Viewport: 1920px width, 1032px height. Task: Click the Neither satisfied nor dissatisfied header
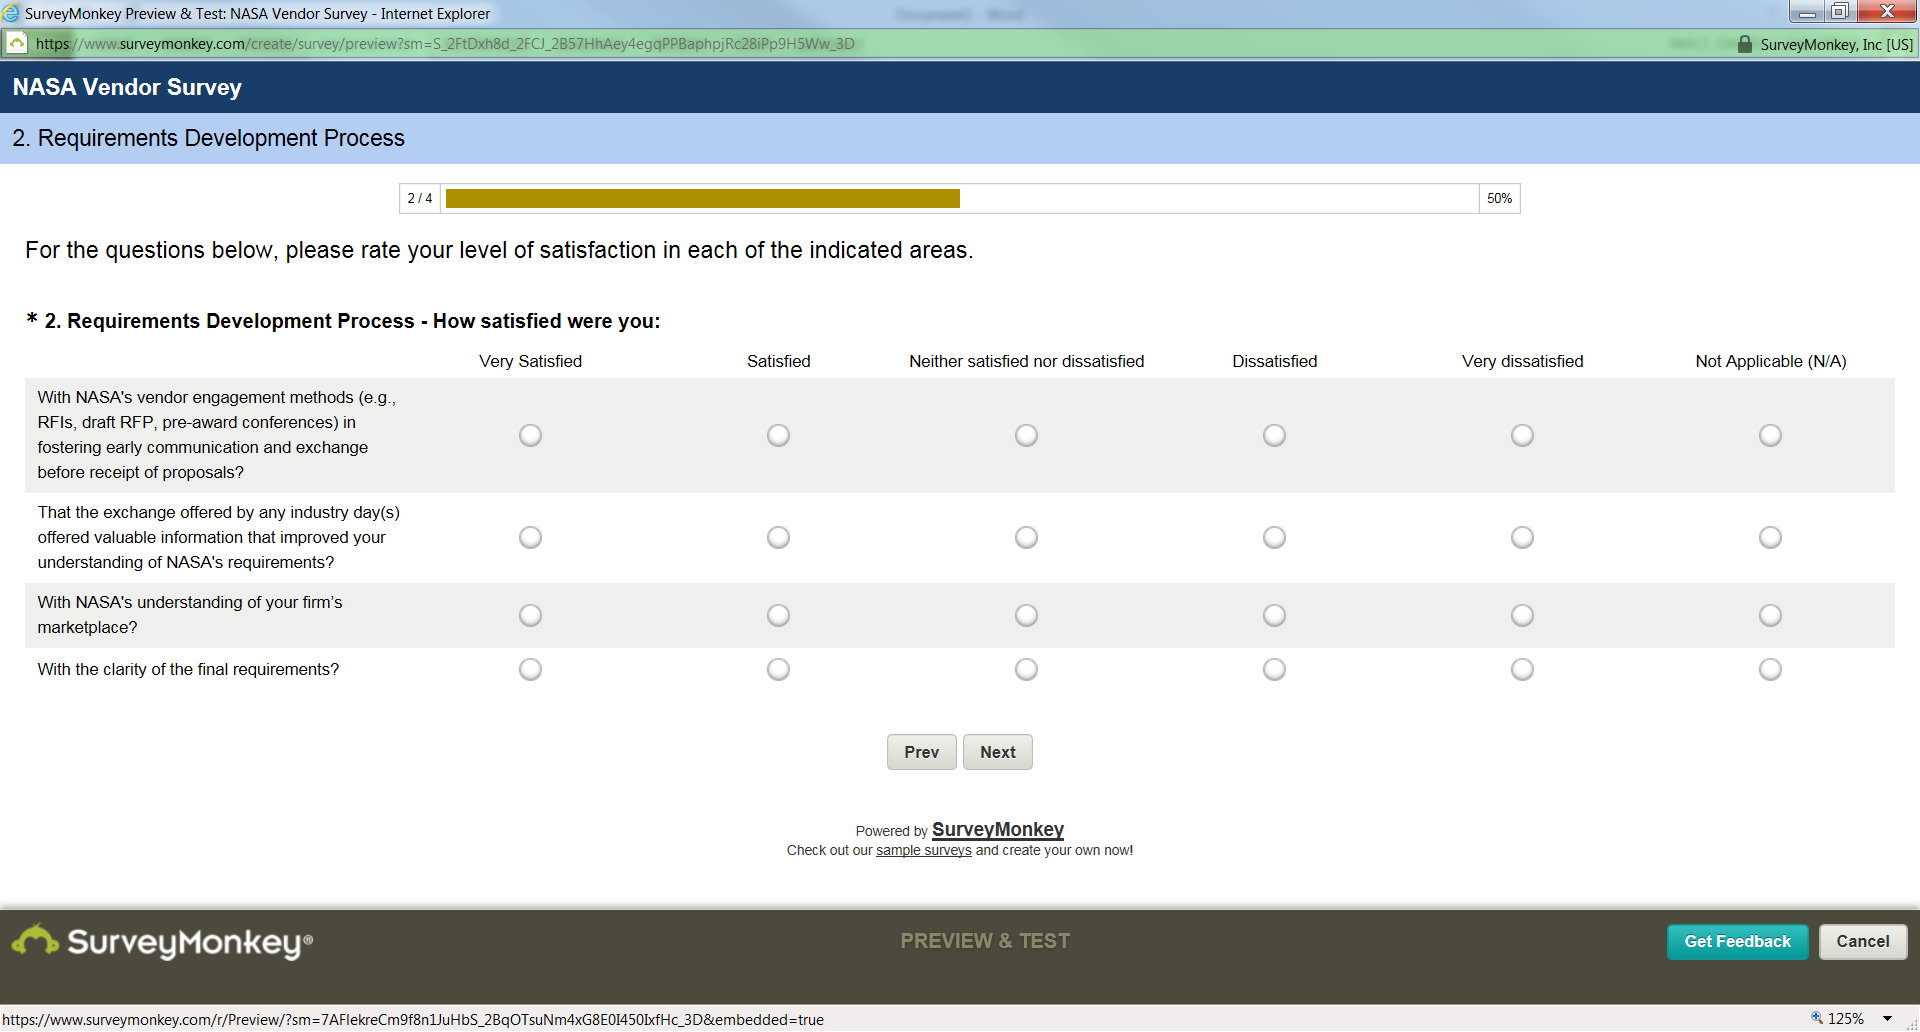(x=1026, y=361)
